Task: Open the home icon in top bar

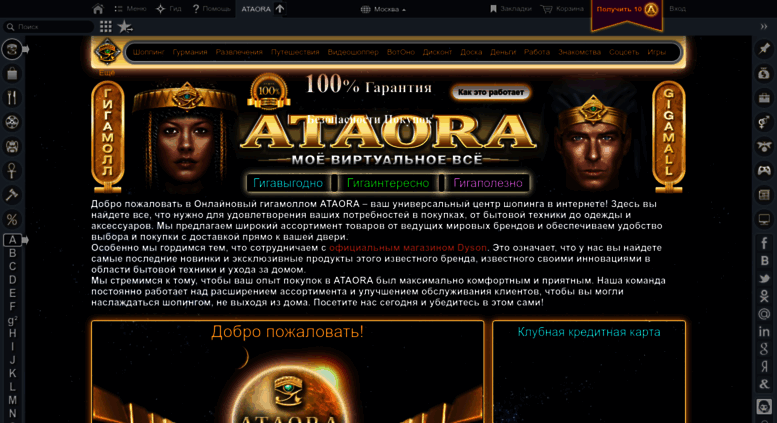Action: (x=98, y=9)
